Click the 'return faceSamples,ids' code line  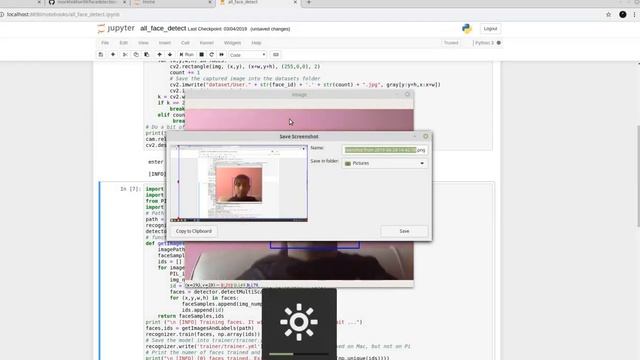[x=191, y=316]
